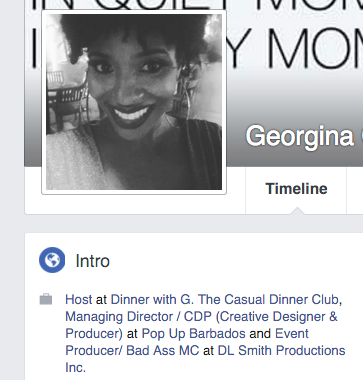The height and width of the screenshot is (380, 363).
Task: Click the globe icon beside Intro
Action: [x=52, y=260]
